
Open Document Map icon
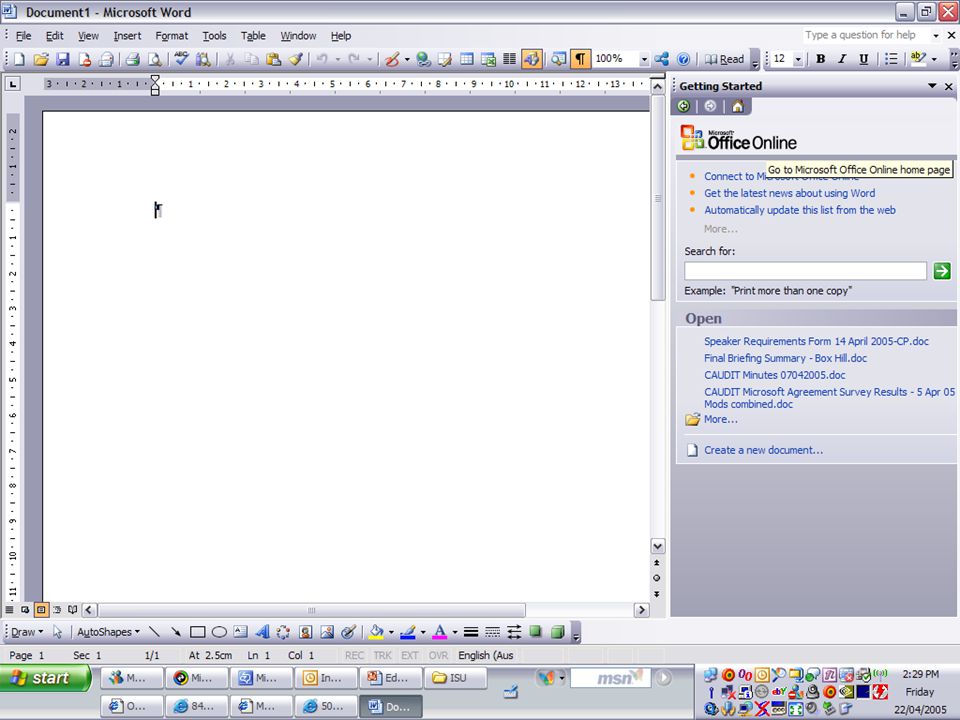click(x=558, y=59)
